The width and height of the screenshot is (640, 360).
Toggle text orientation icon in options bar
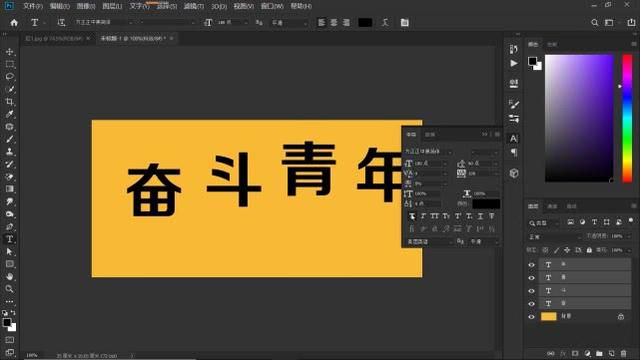pyautogui.click(x=61, y=22)
